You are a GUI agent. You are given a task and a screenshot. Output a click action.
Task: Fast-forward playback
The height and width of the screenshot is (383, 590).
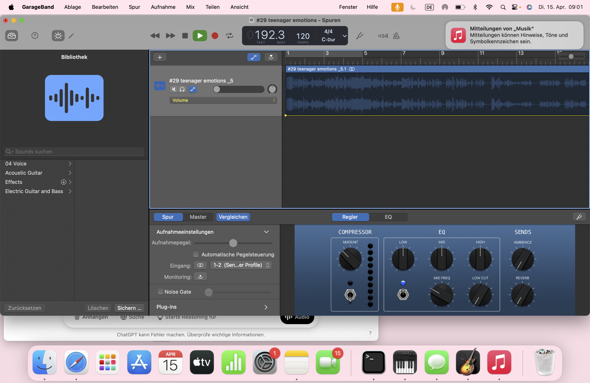(170, 36)
